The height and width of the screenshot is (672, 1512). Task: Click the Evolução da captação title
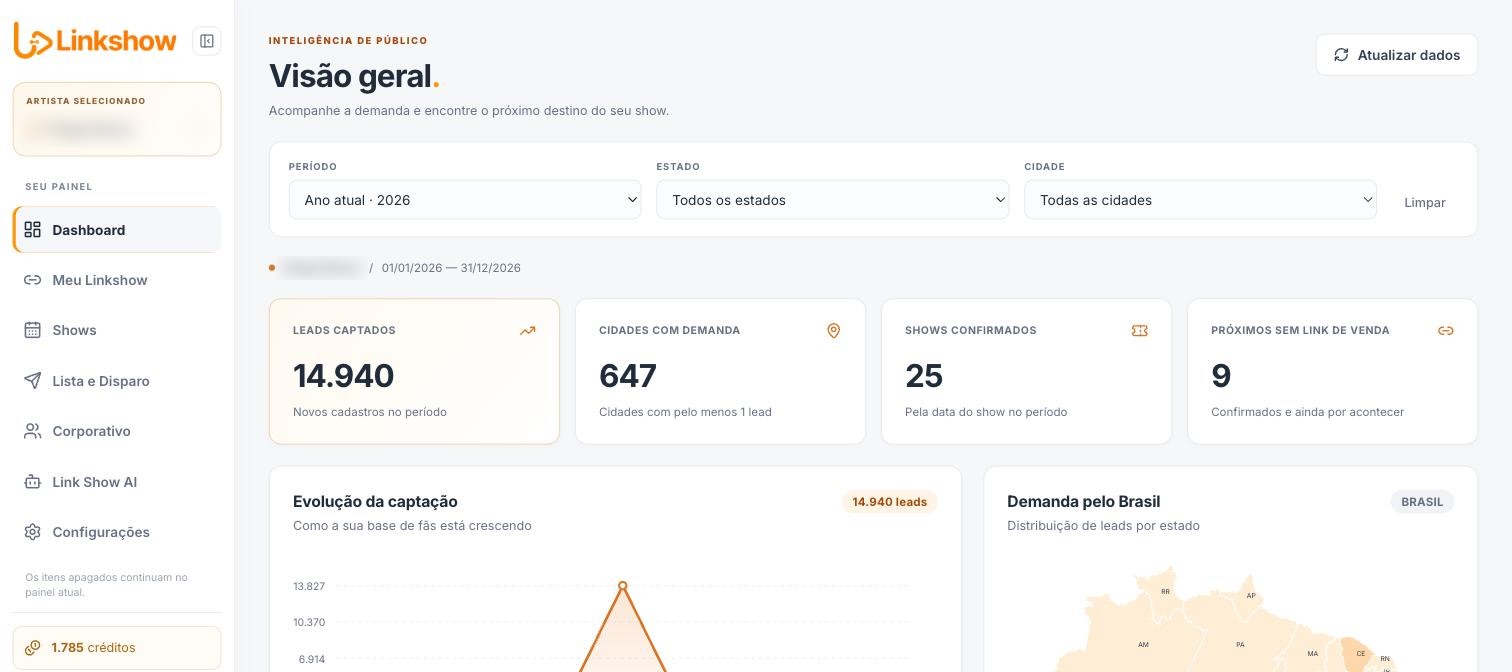click(375, 502)
